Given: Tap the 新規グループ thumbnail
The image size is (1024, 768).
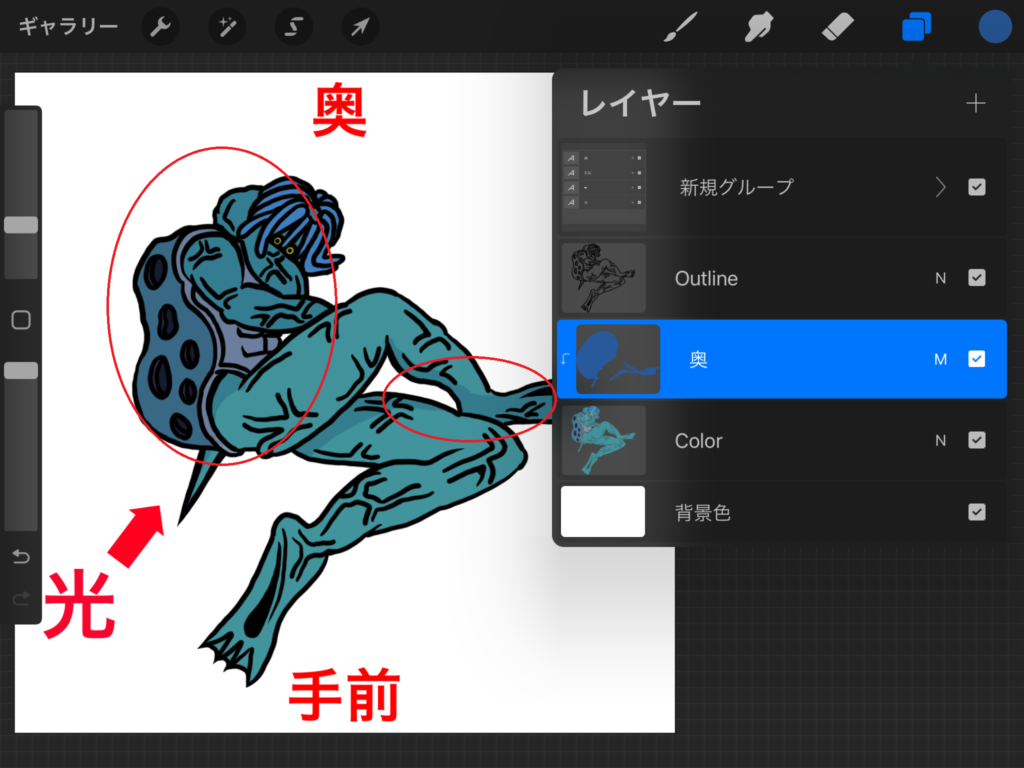Looking at the screenshot, I should tap(604, 187).
